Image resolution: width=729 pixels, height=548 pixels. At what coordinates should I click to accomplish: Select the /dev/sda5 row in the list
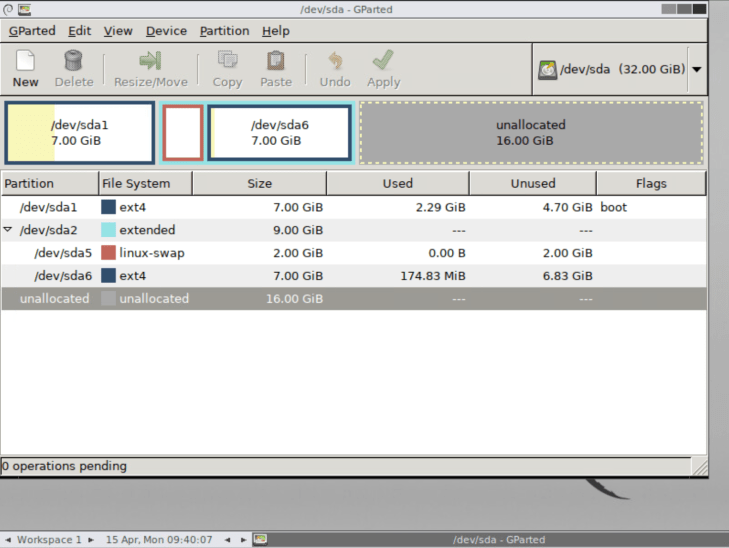(x=353, y=253)
